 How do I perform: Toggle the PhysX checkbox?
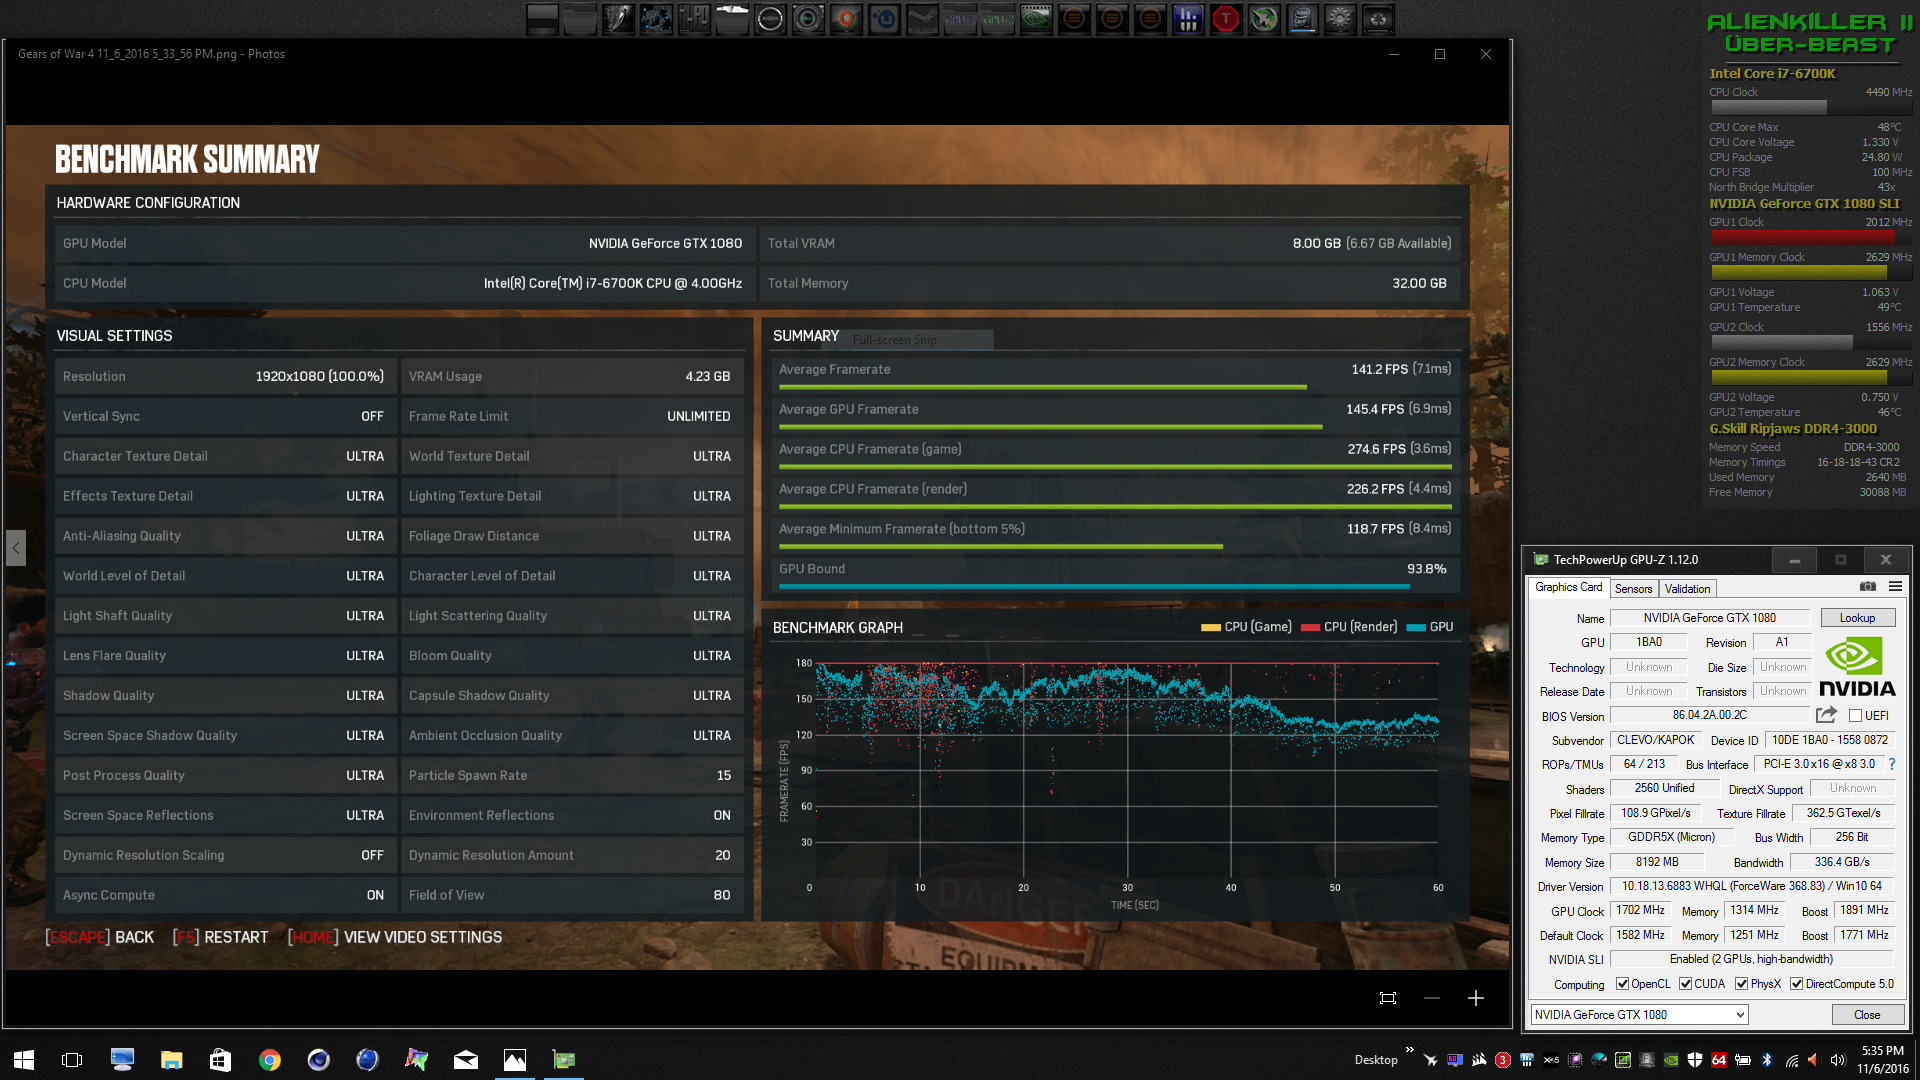pos(1742,984)
